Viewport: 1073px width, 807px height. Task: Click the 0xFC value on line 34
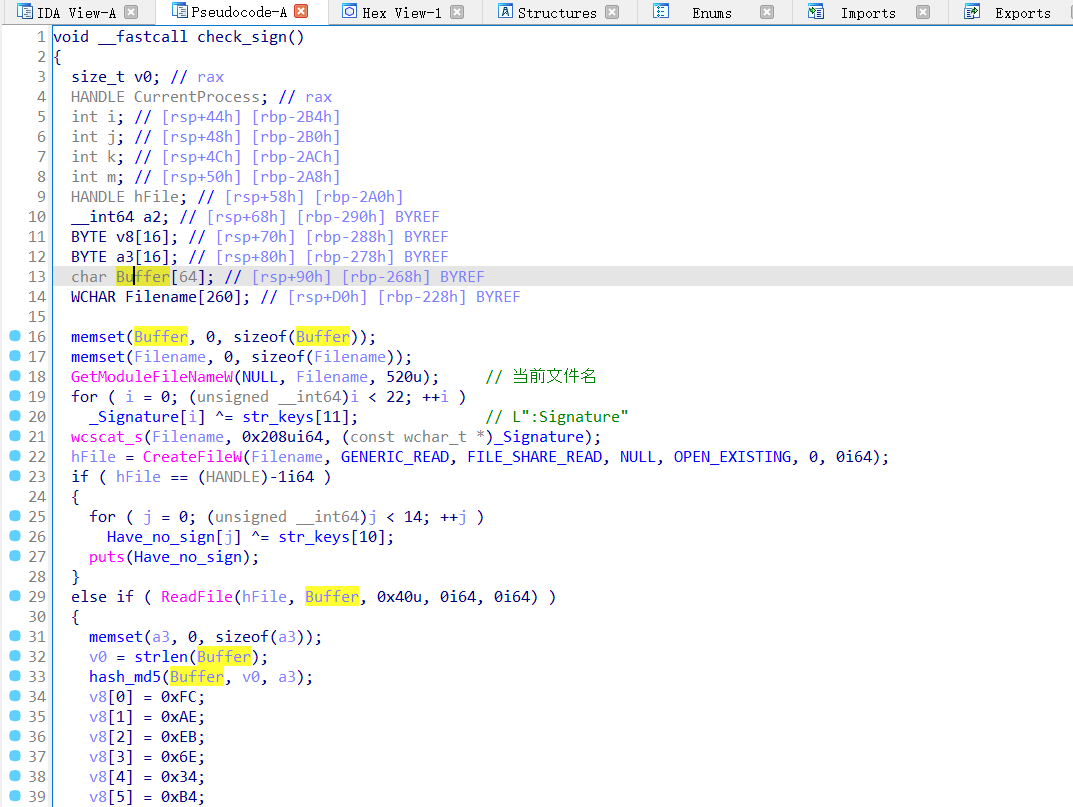(x=179, y=697)
